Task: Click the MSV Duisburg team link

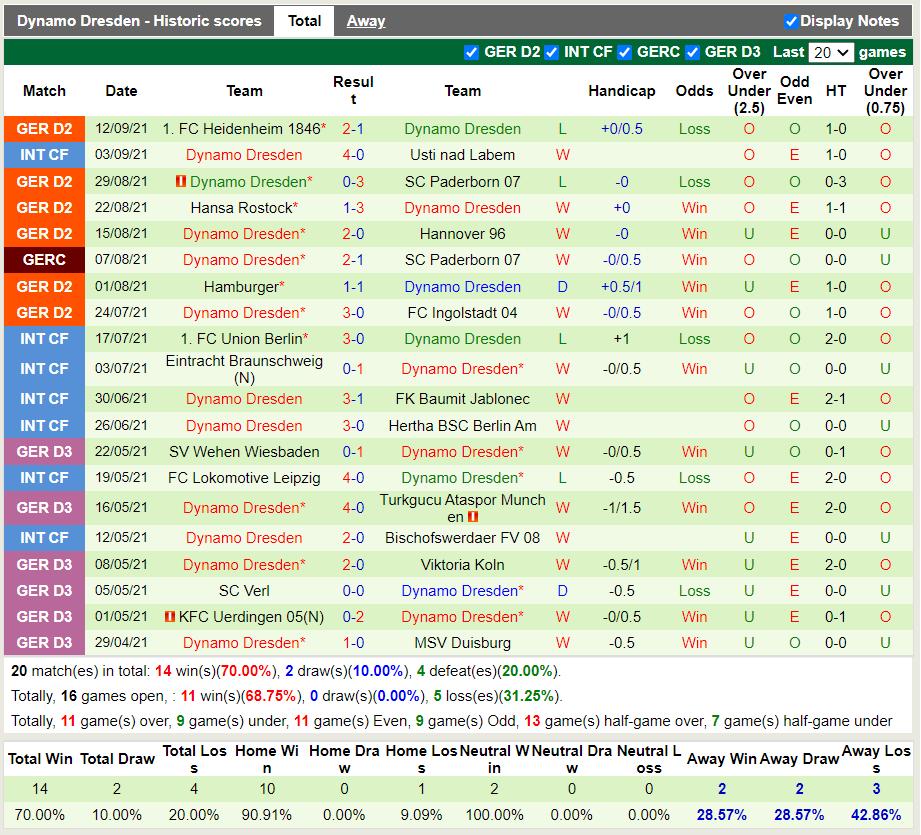Action: (462, 643)
